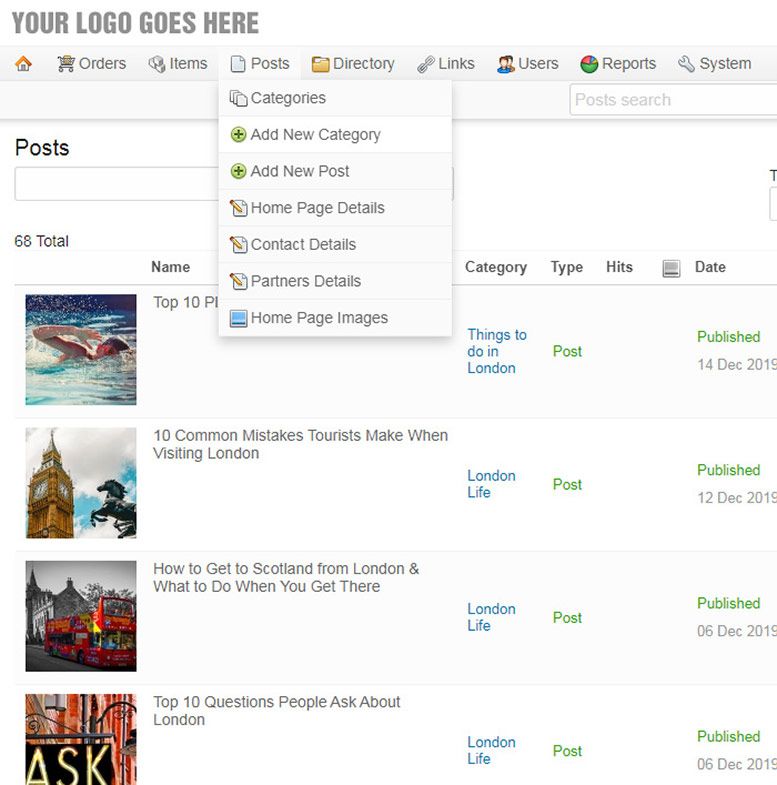Click the System wrench icon
The height and width of the screenshot is (785, 777).
coord(686,64)
